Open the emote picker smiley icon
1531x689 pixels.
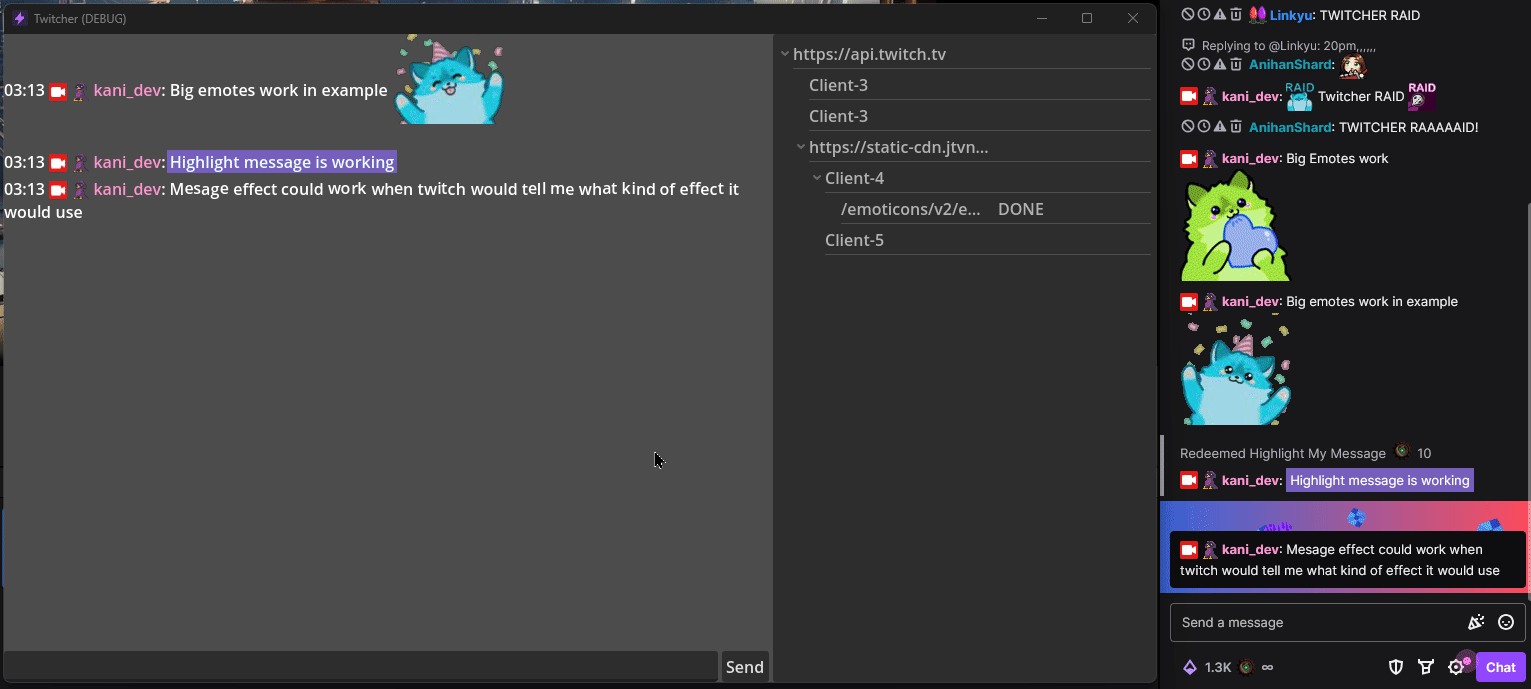[1506, 622]
